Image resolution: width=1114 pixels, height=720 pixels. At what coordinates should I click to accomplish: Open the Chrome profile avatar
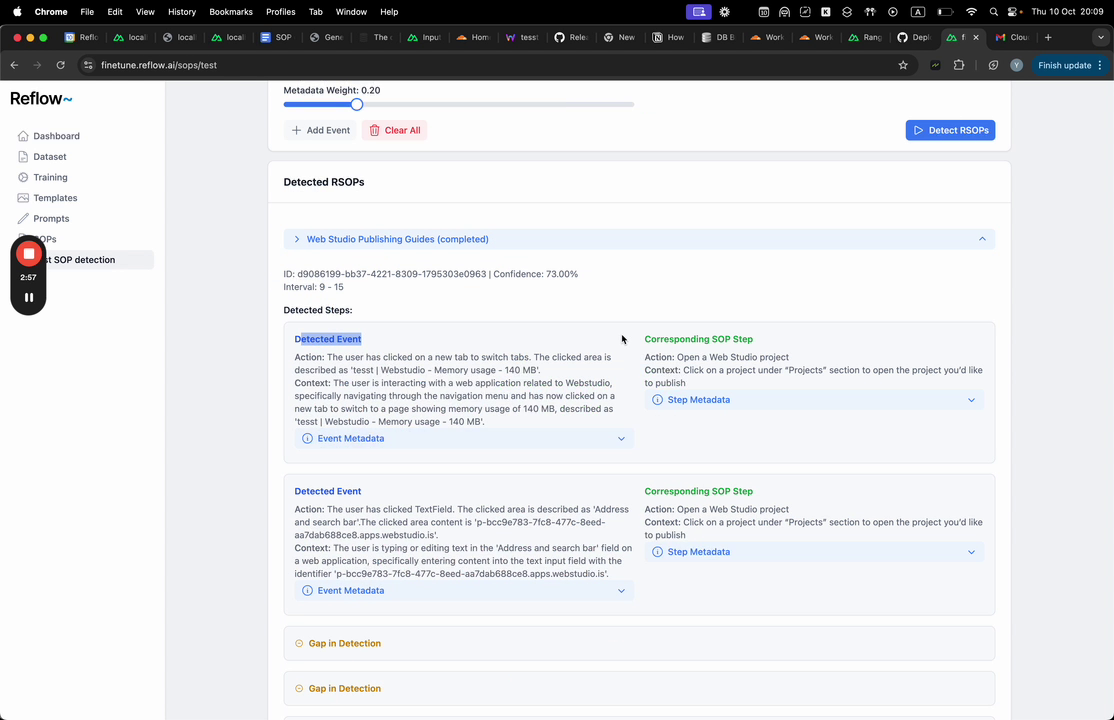click(x=1017, y=65)
